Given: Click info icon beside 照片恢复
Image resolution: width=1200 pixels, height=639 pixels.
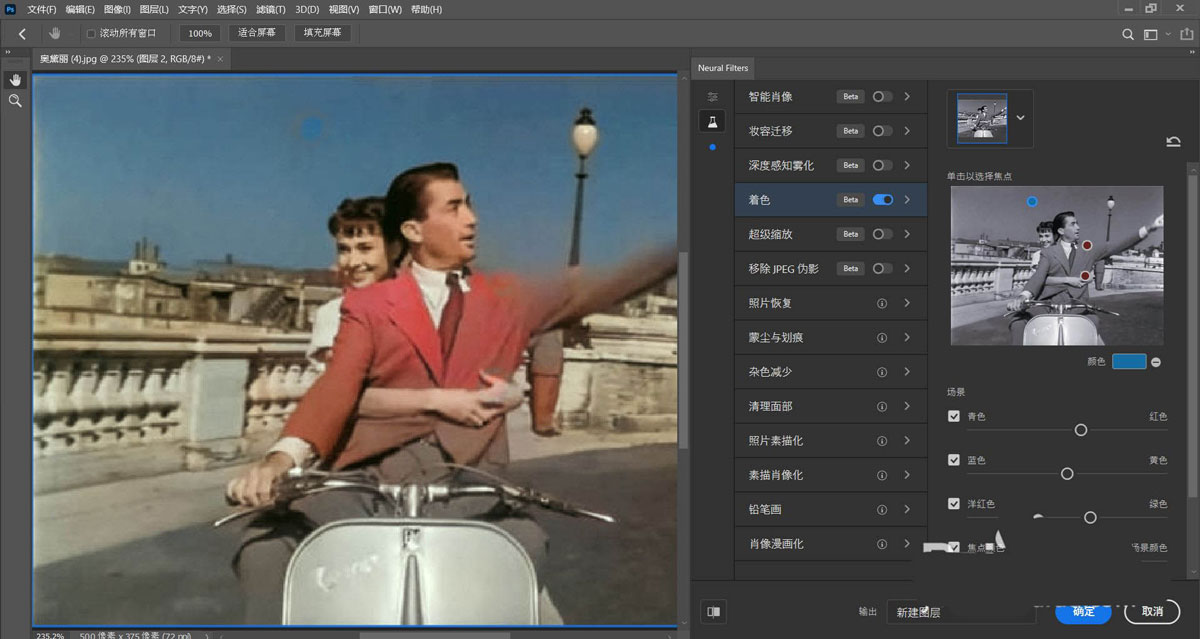Looking at the screenshot, I should pos(882,303).
